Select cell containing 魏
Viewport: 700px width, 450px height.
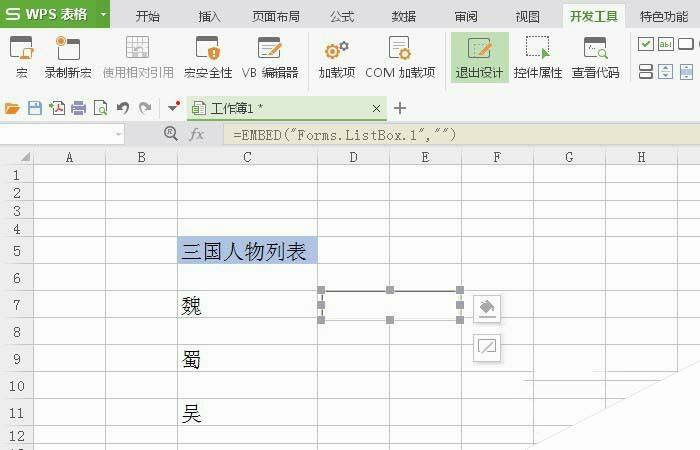click(247, 305)
